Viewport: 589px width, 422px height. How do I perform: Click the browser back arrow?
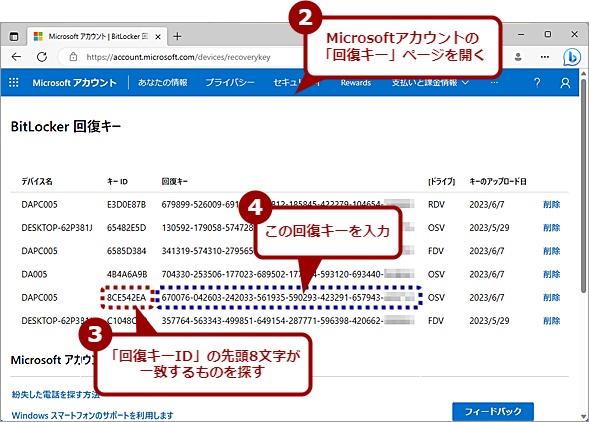[16, 57]
